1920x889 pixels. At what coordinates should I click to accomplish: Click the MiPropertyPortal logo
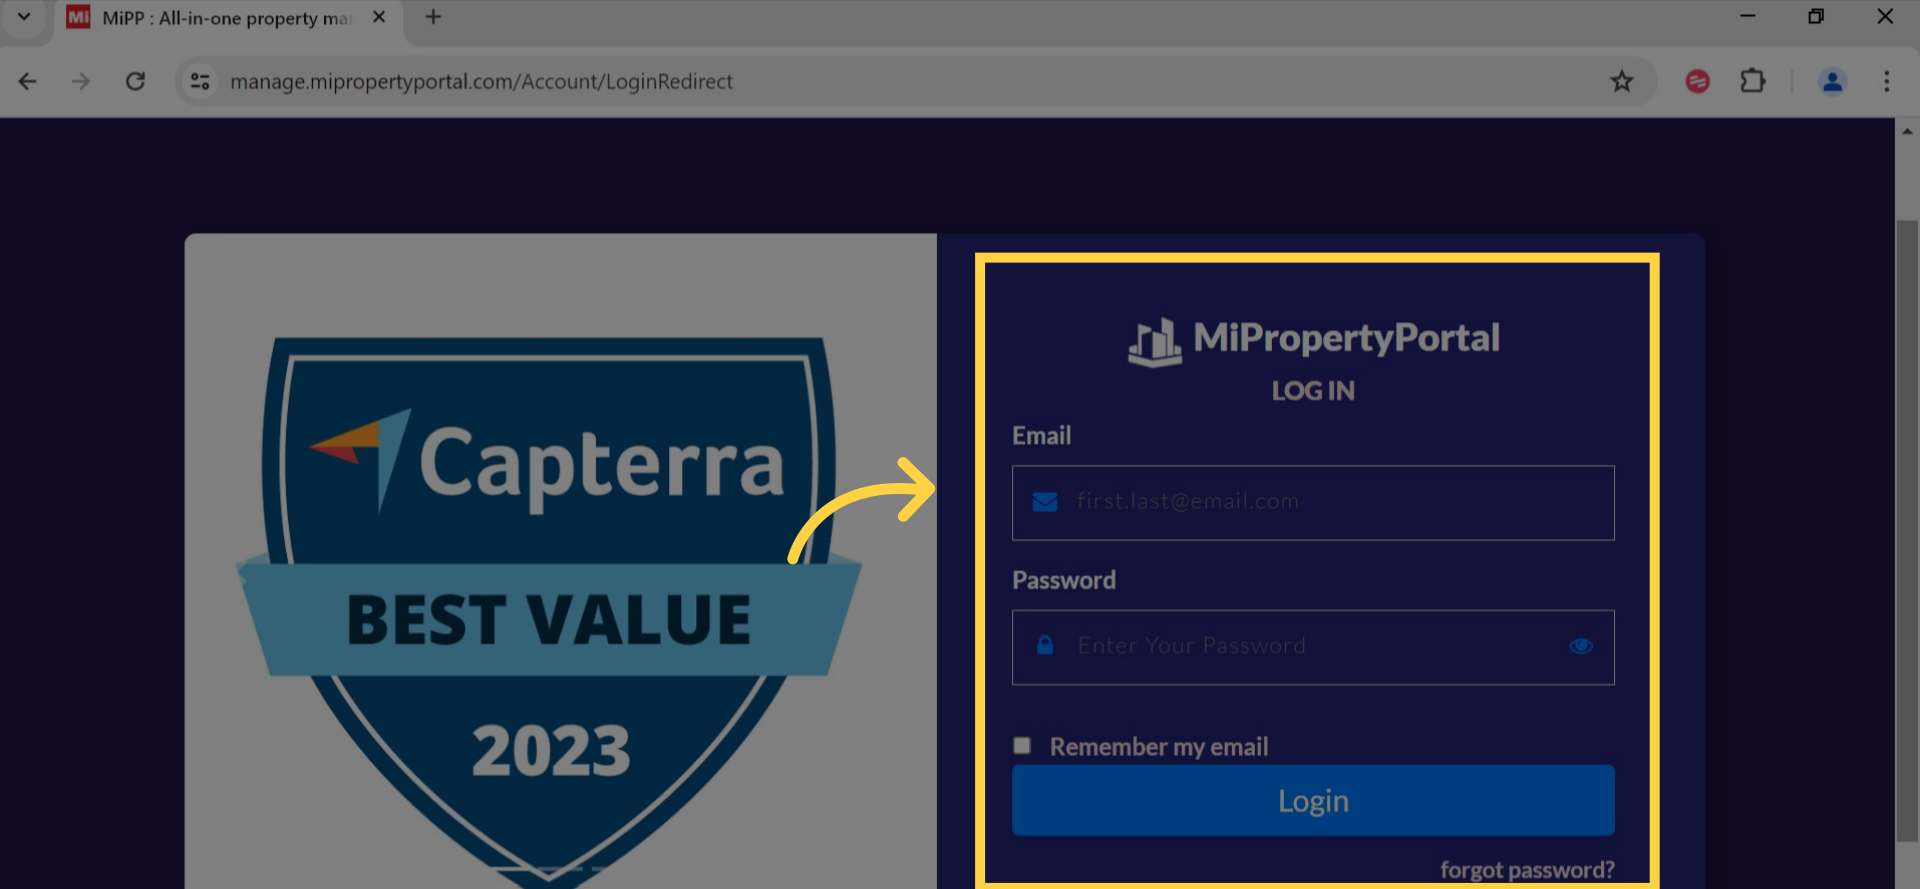click(1312, 340)
